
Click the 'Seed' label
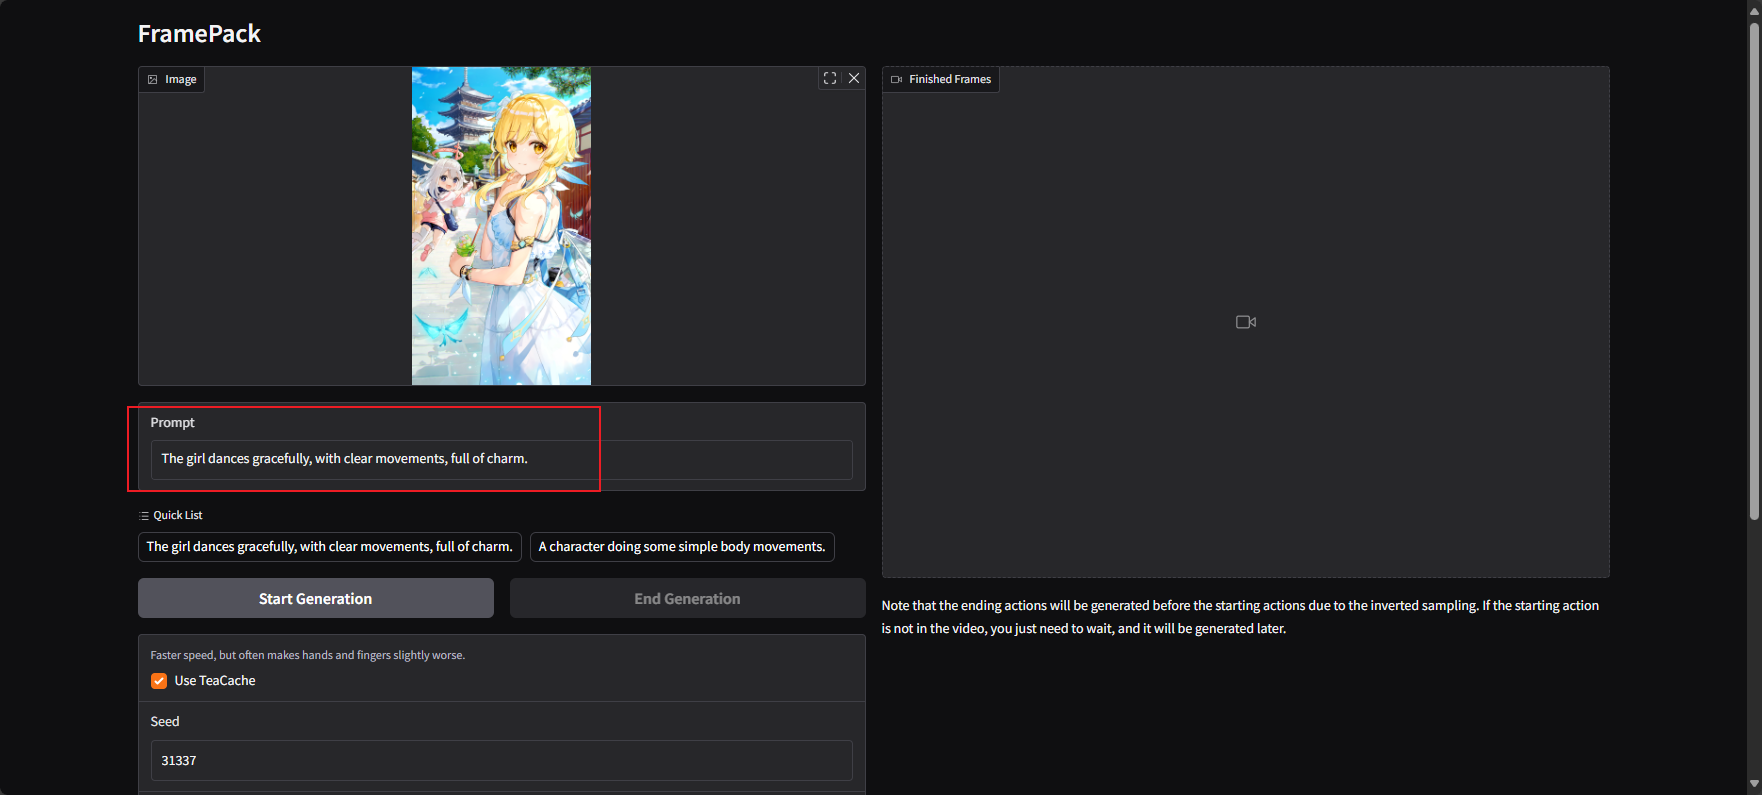[x=165, y=722]
